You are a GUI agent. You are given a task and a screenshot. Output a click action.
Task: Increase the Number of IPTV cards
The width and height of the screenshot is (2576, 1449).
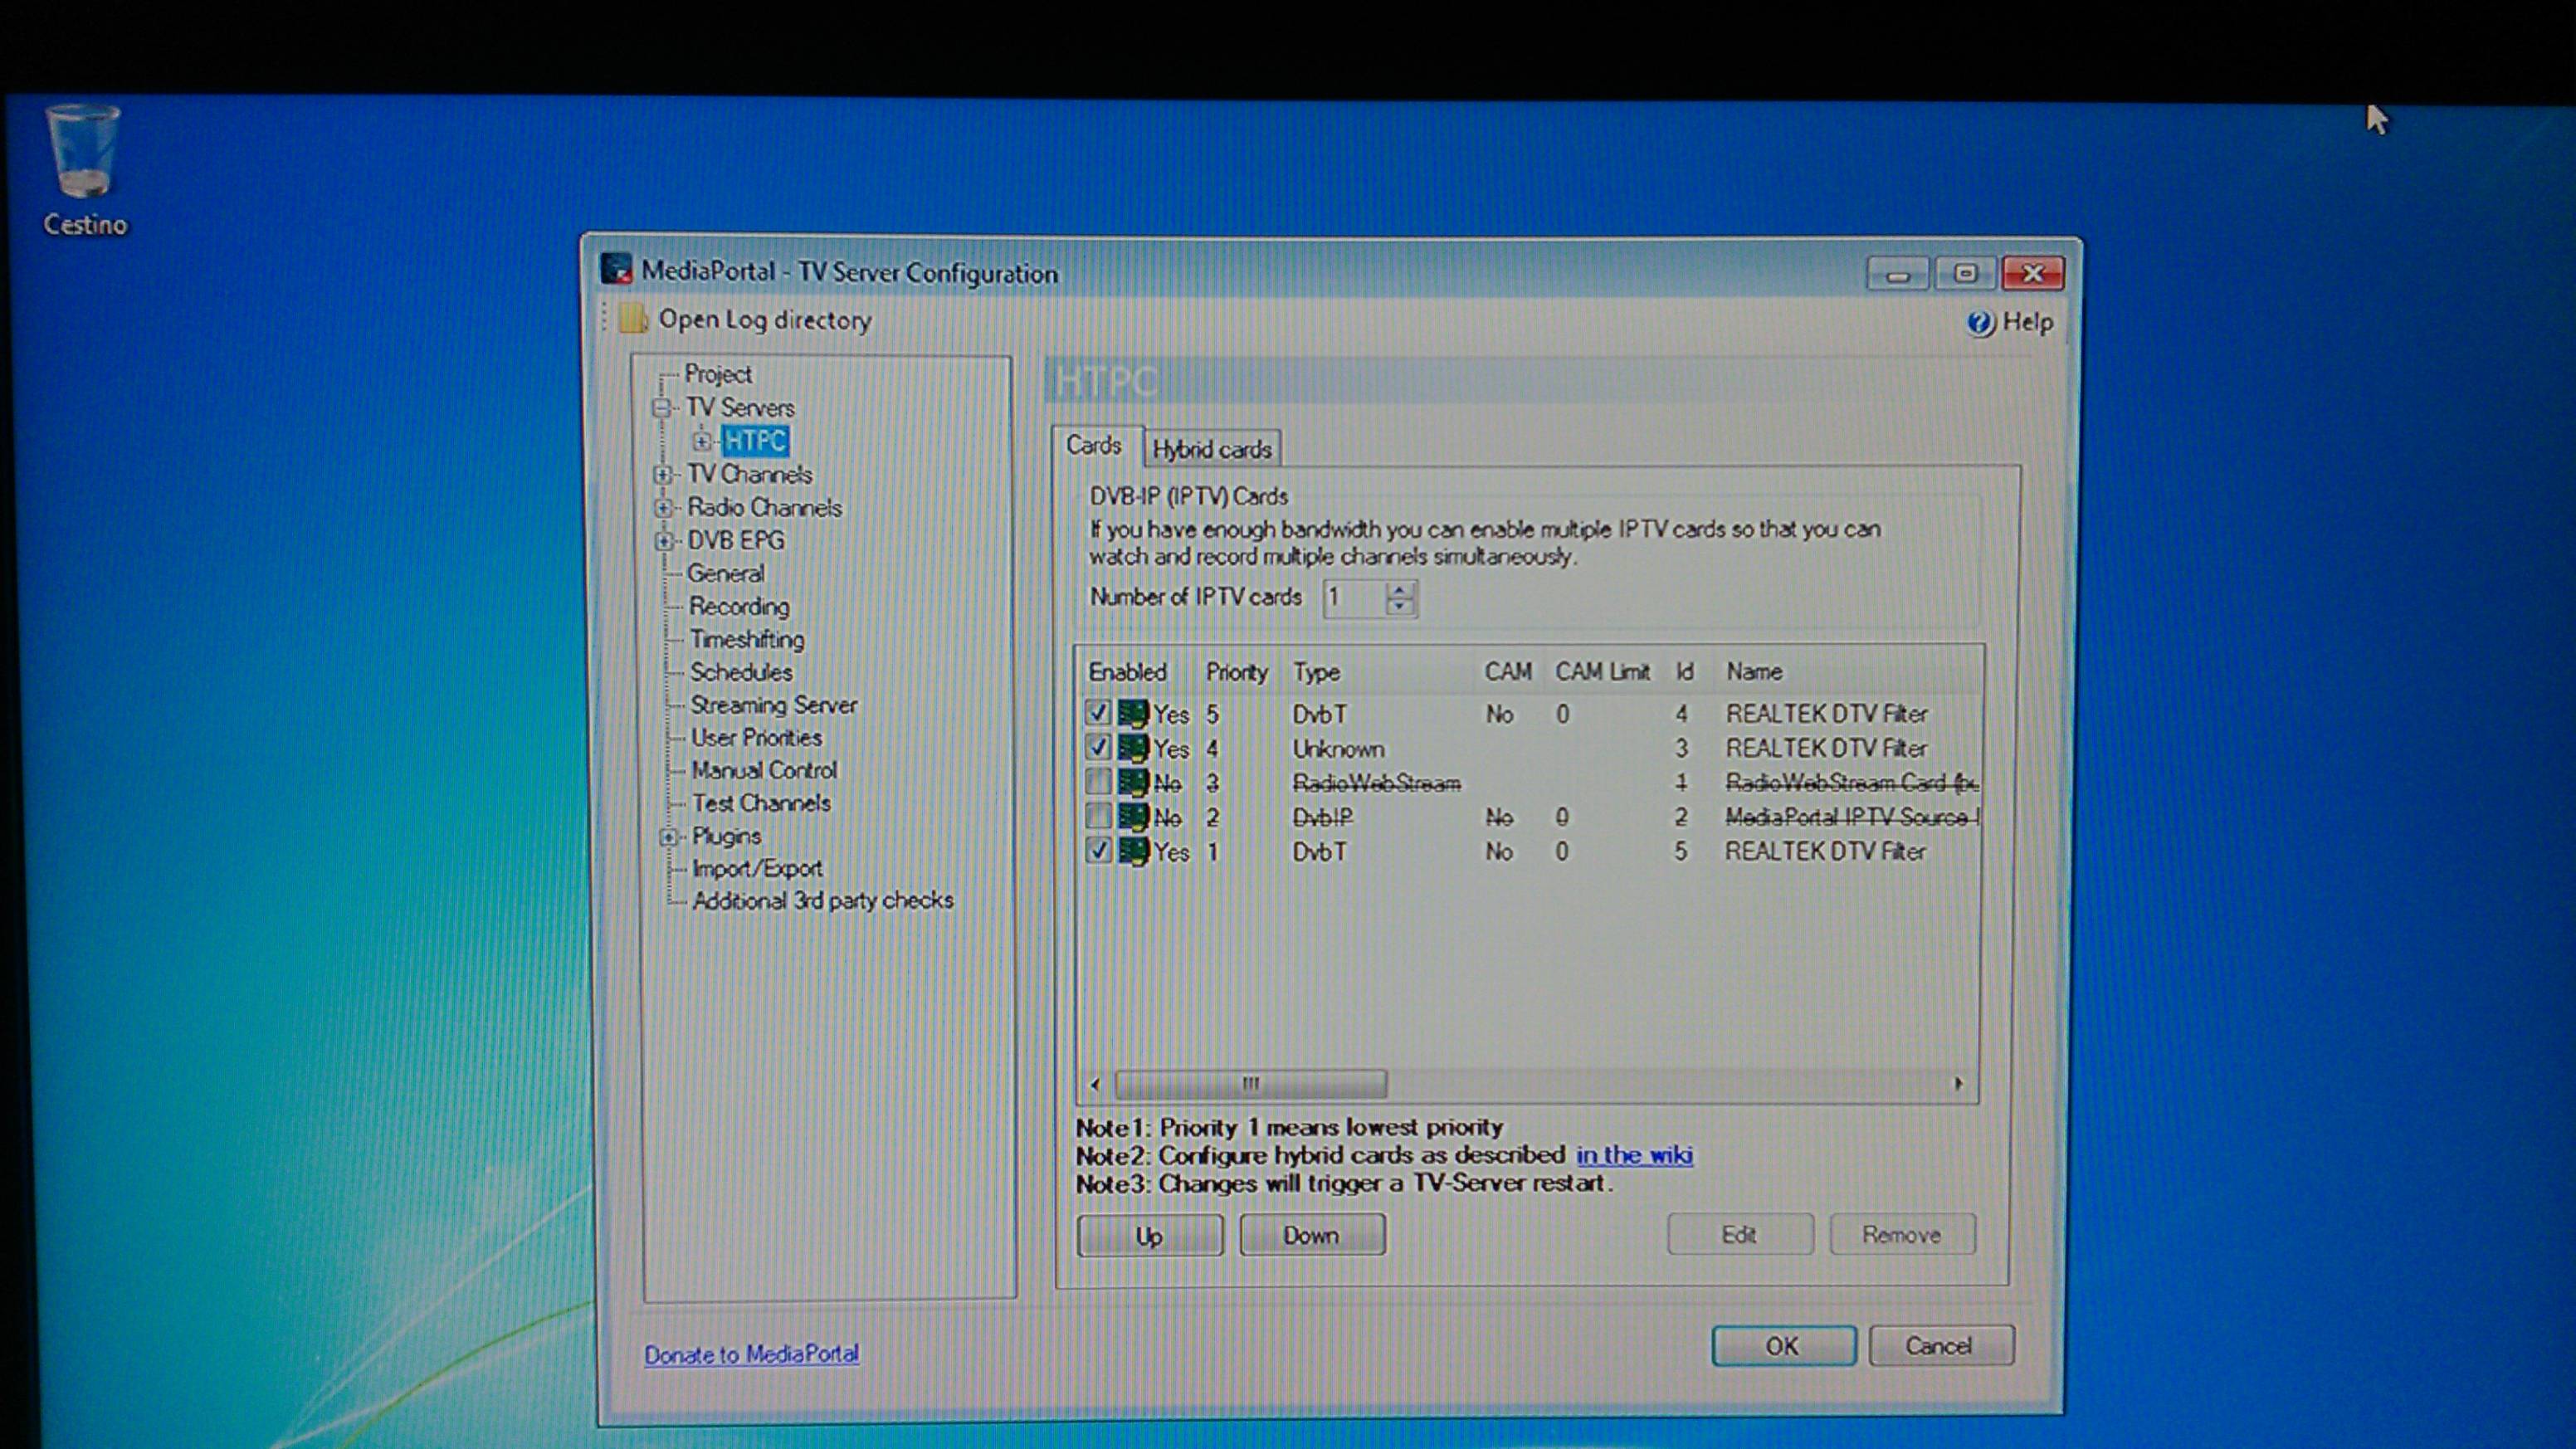[x=1400, y=589]
